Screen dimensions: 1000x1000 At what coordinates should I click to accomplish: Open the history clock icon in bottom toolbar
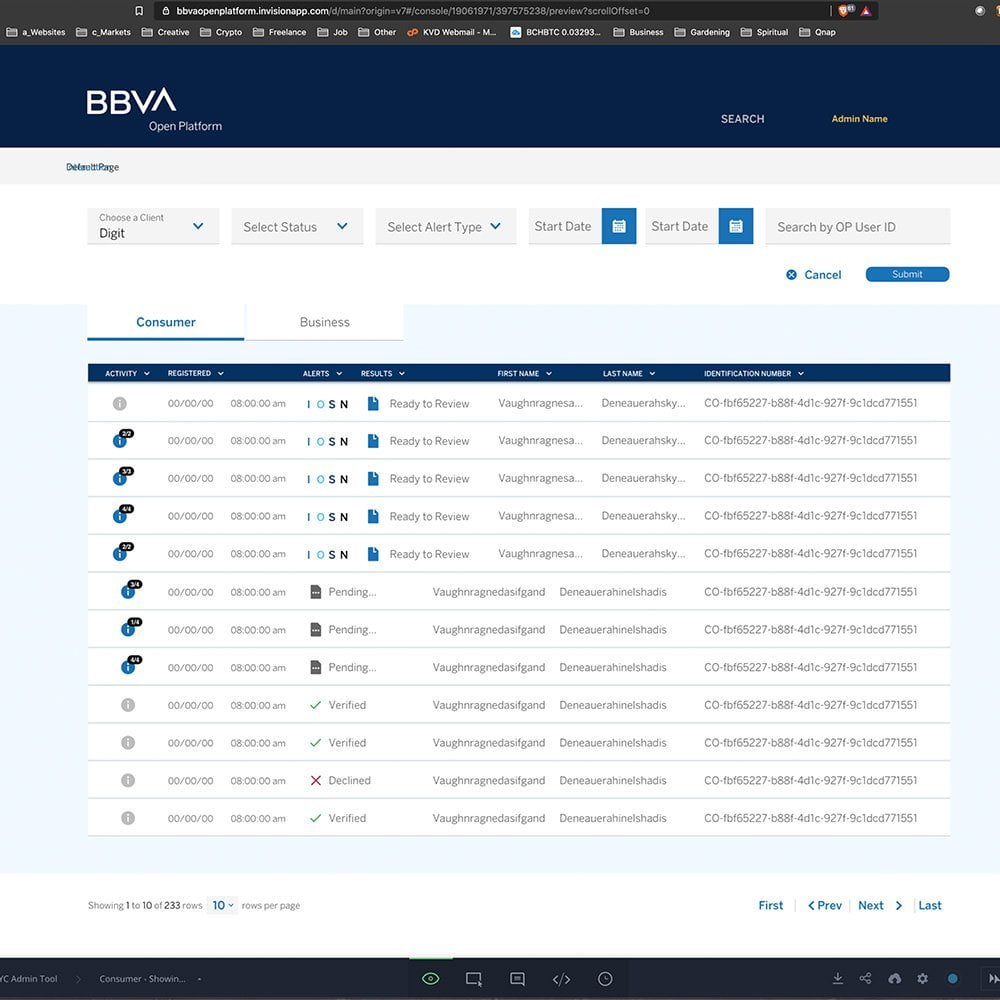click(605, 979)
